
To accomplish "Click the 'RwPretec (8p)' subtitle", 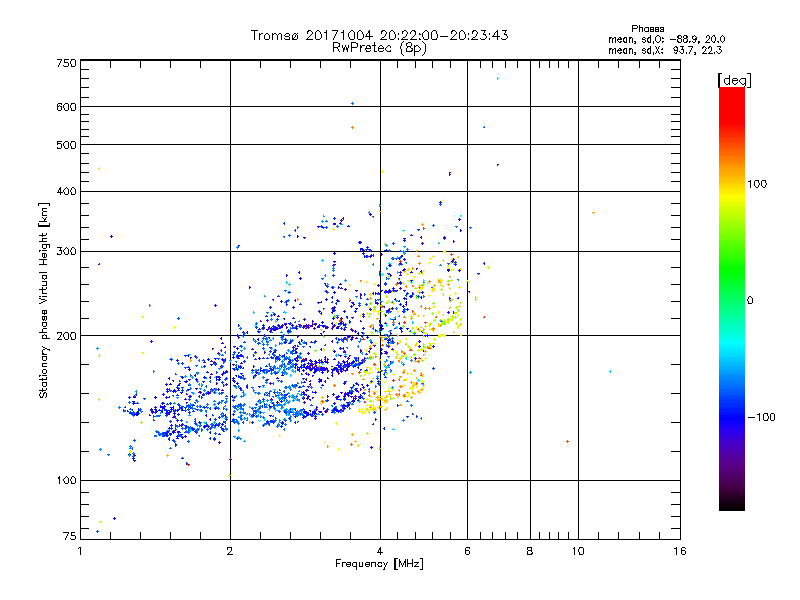I will (x=379, y=48).
